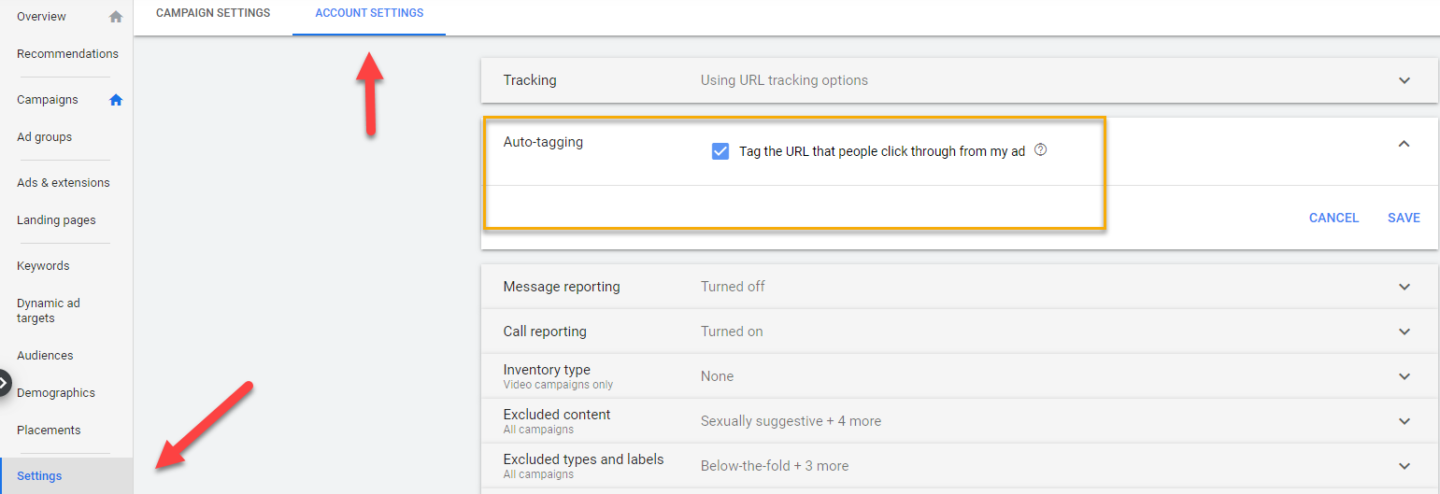Open Ads & extensions page
The height and width of the screenshot is (494, 1440).
63,183
